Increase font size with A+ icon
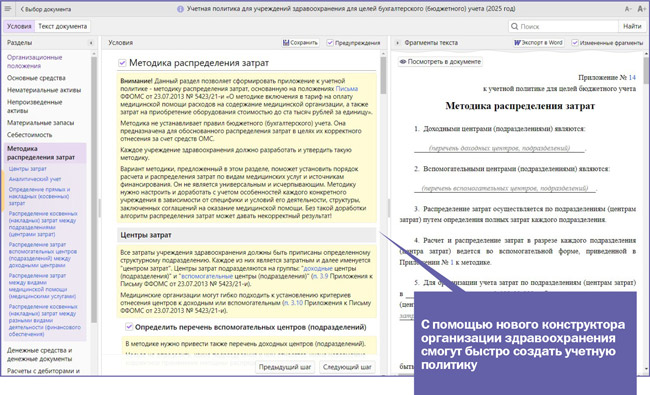 (x=641, y=9)
